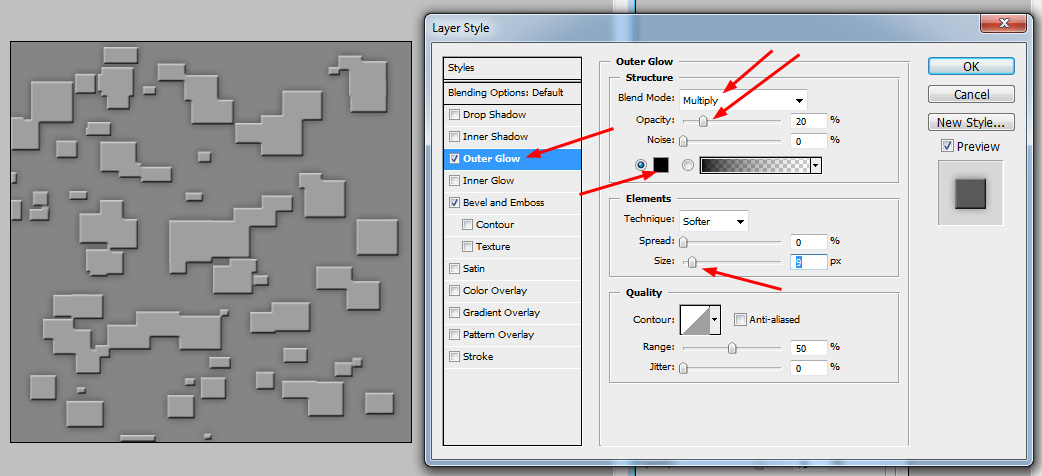The height and width of the screenshot is (476, 1042).
Task: Click the Noise slider handle
Action: click(683, 141)
